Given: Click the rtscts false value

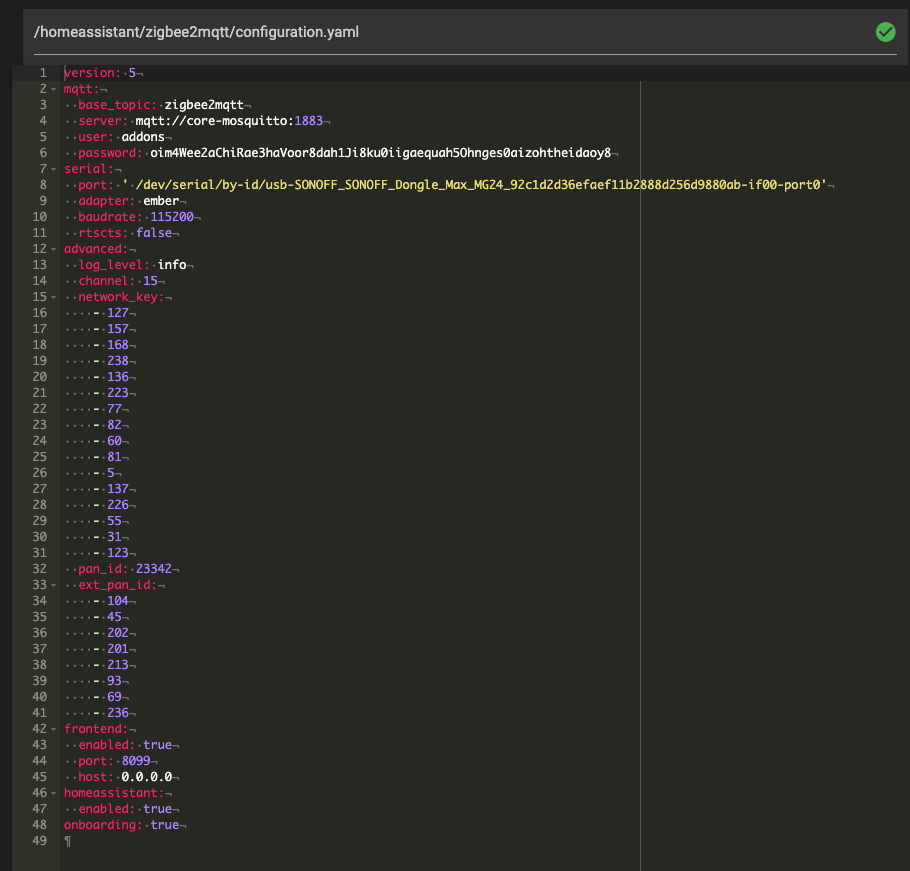Looking at the screenshot, I should (155, 233).
